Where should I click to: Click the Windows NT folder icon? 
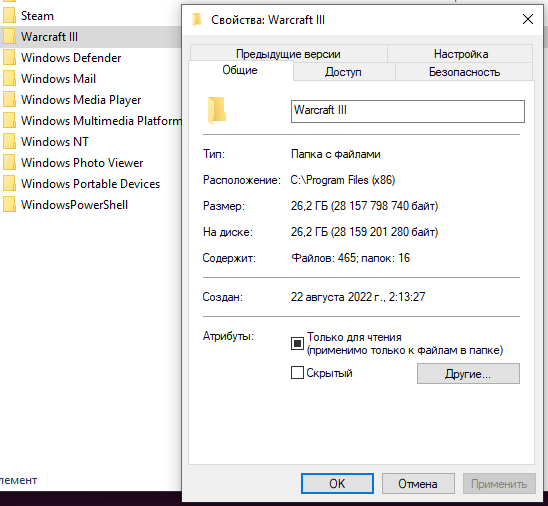point(9,142)
